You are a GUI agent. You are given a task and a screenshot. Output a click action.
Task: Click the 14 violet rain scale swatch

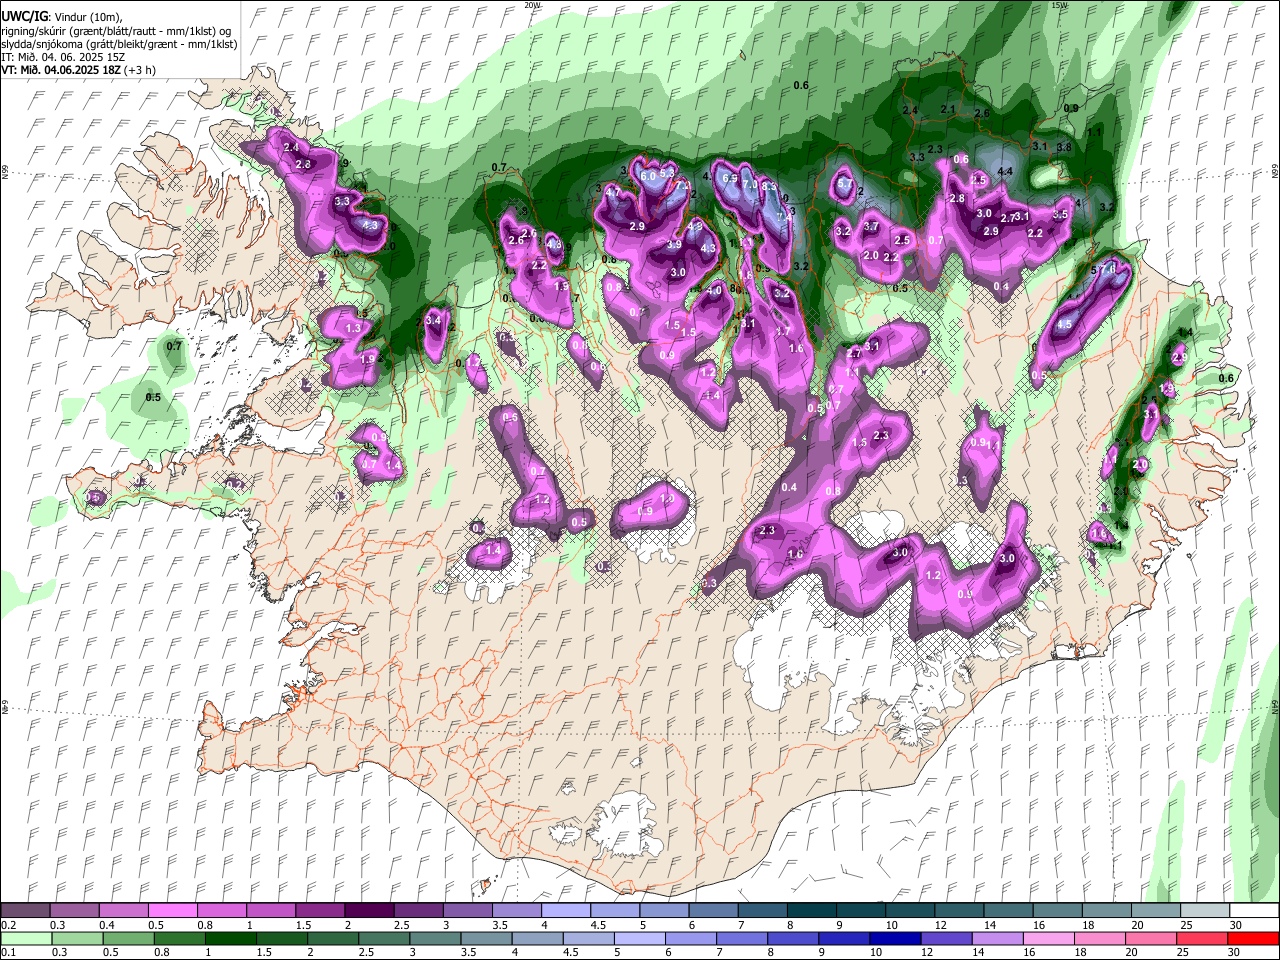pos(998,938)
